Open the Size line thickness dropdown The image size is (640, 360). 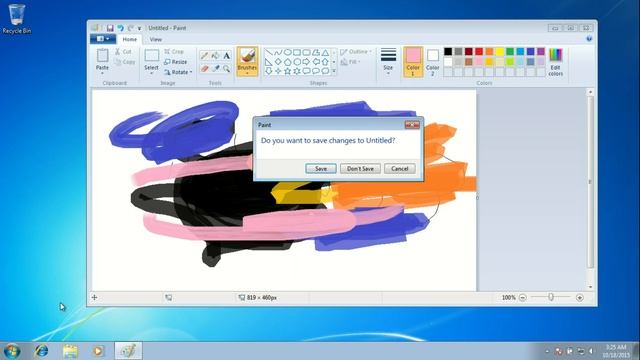388,61
